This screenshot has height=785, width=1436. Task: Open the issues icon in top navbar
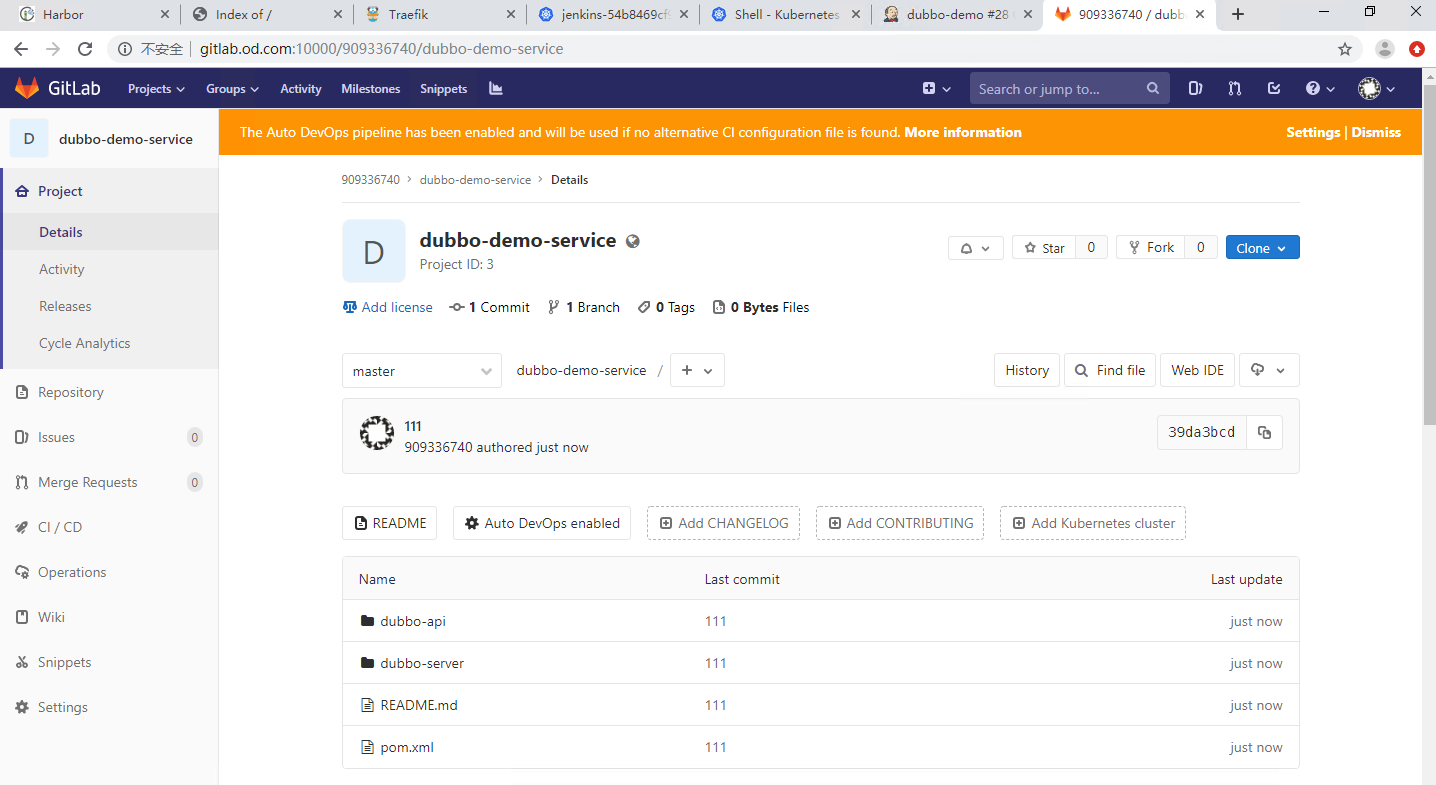coord(1195,88)
